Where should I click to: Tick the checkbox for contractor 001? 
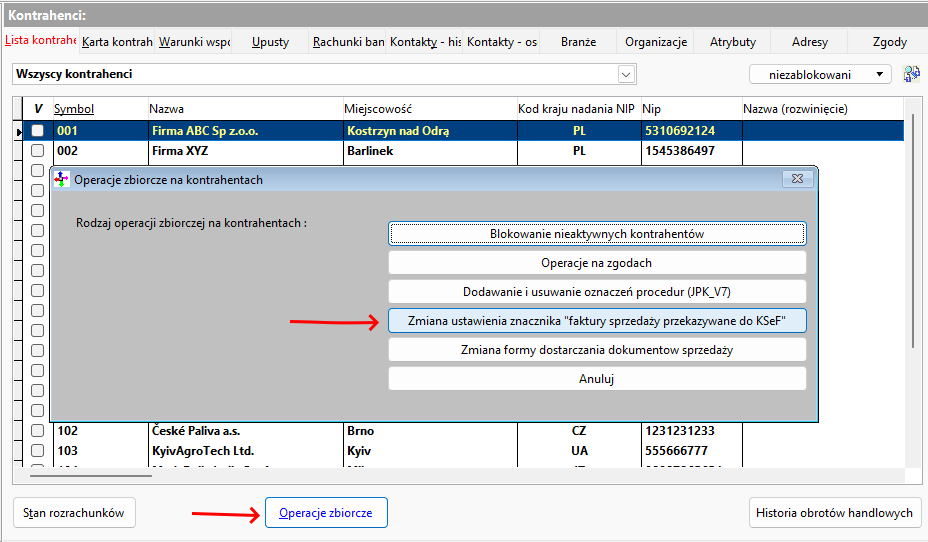click(x=38, y=131)
